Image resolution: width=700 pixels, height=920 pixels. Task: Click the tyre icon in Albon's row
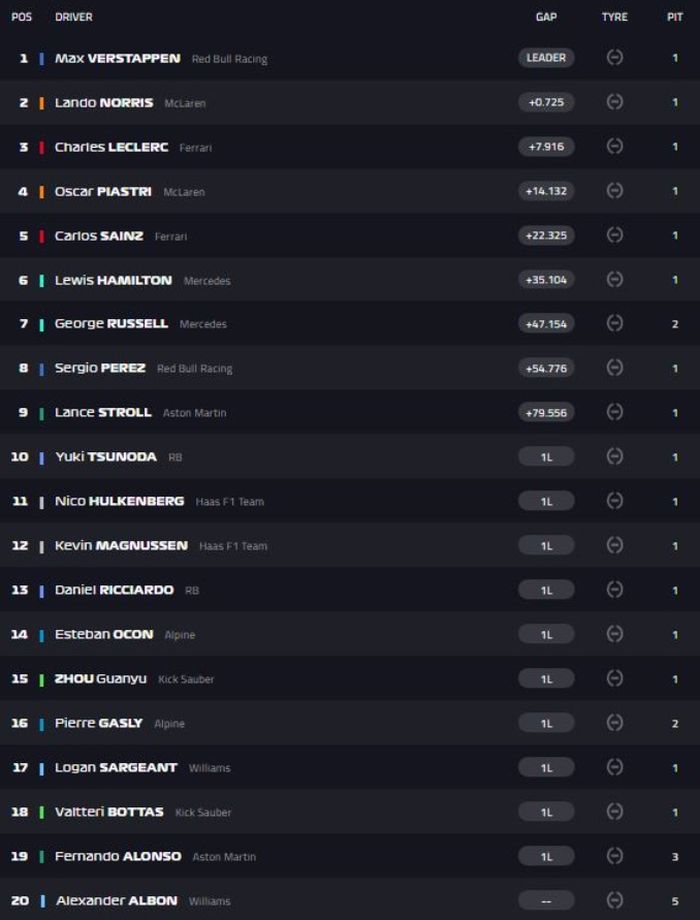[615, 900]
